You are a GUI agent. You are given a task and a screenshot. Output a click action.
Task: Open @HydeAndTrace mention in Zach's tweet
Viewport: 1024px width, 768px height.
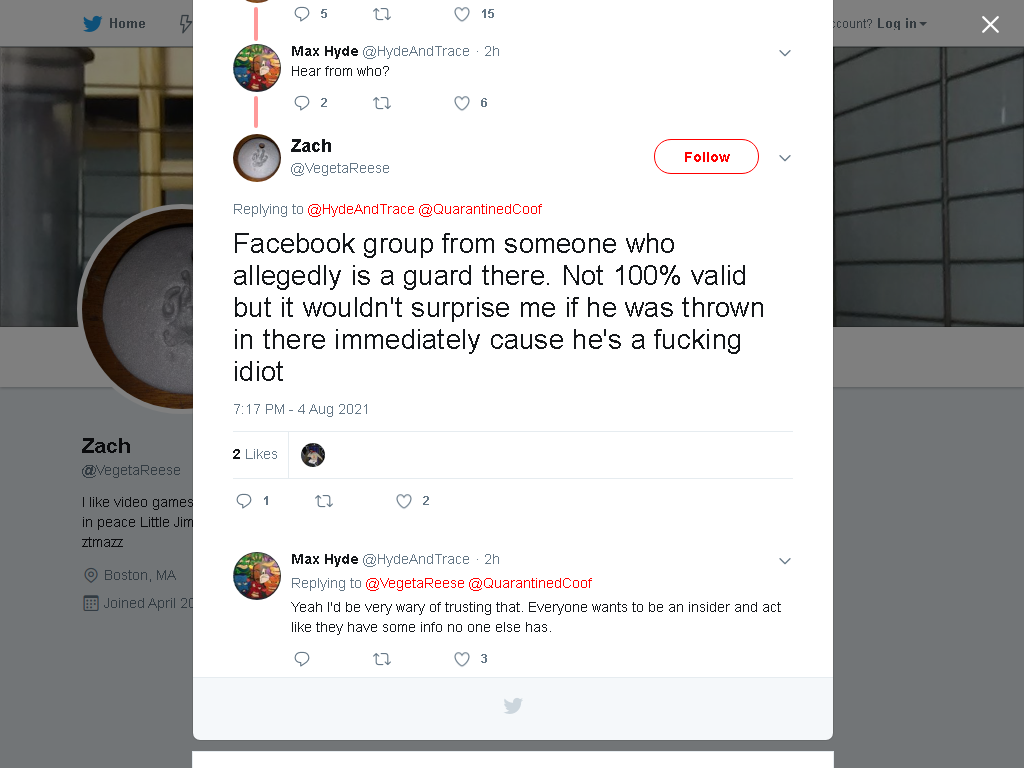click(x=360, y=209)
